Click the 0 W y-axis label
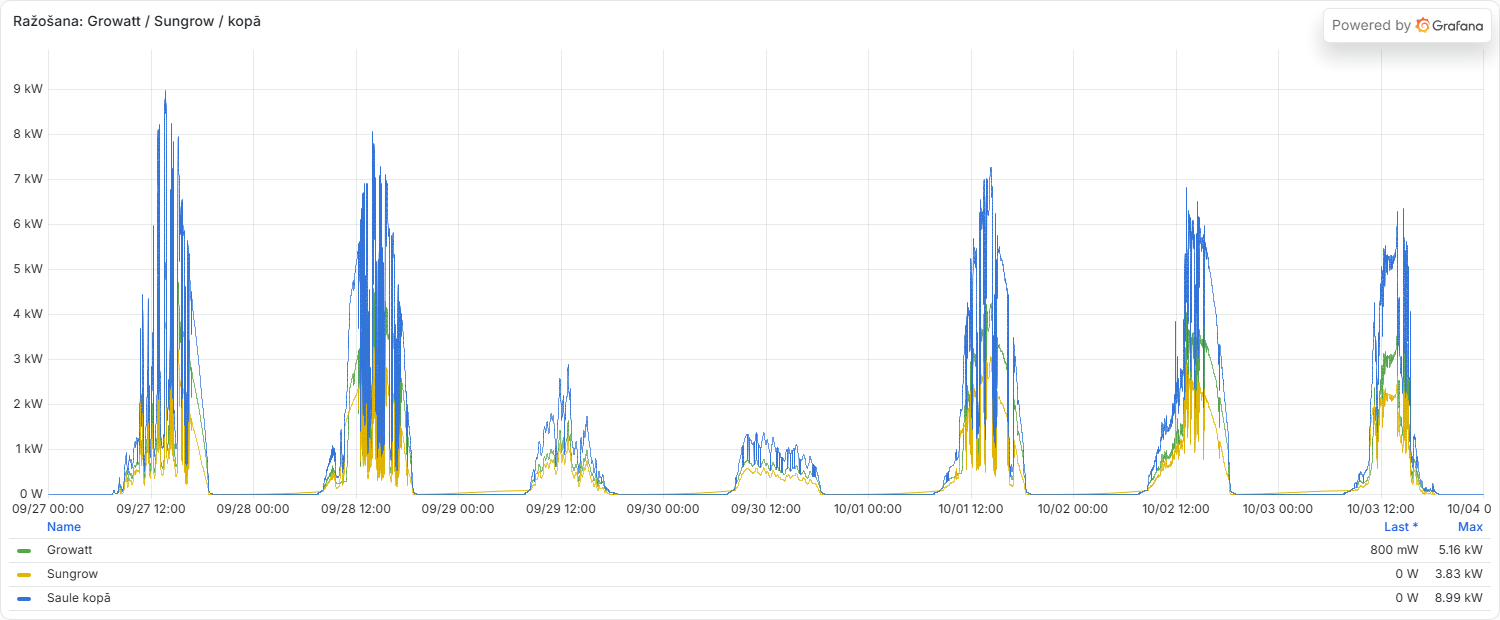1500x620 pixels. [32, 494]
